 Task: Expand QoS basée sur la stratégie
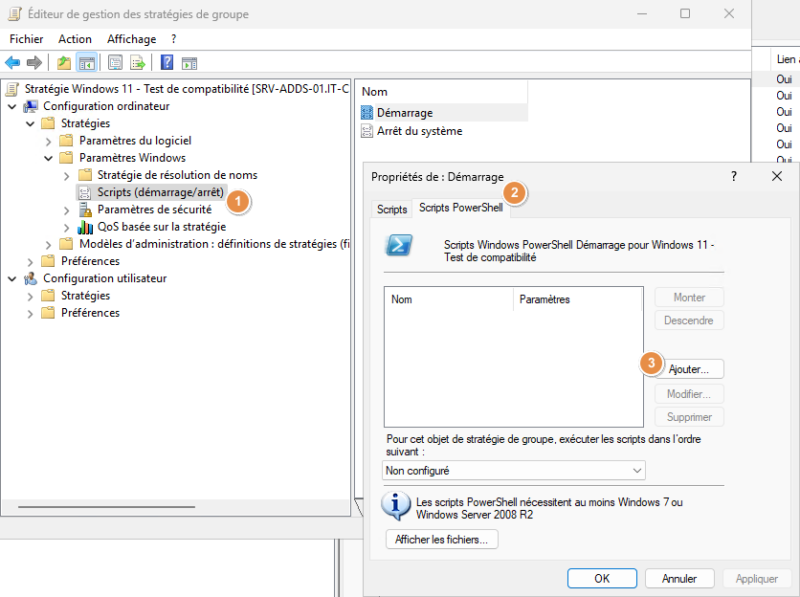coord(66,228)
